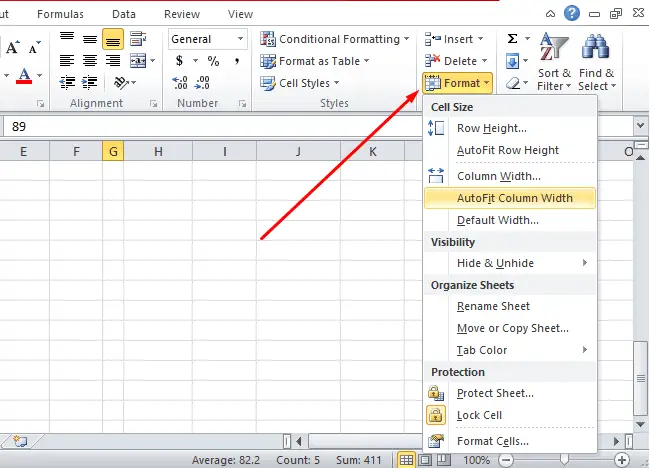The width and height of the screenshot is (650, 468).
Task: Choose Row Height menu item
Action: 510,128
